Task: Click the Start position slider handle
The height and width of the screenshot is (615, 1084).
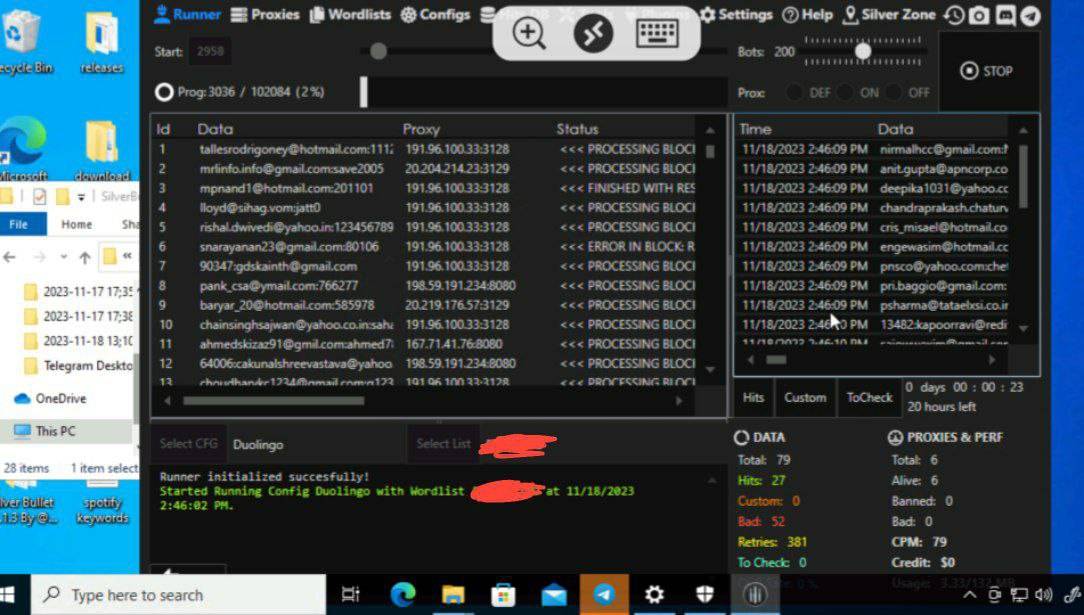Action: click(378, 51)
